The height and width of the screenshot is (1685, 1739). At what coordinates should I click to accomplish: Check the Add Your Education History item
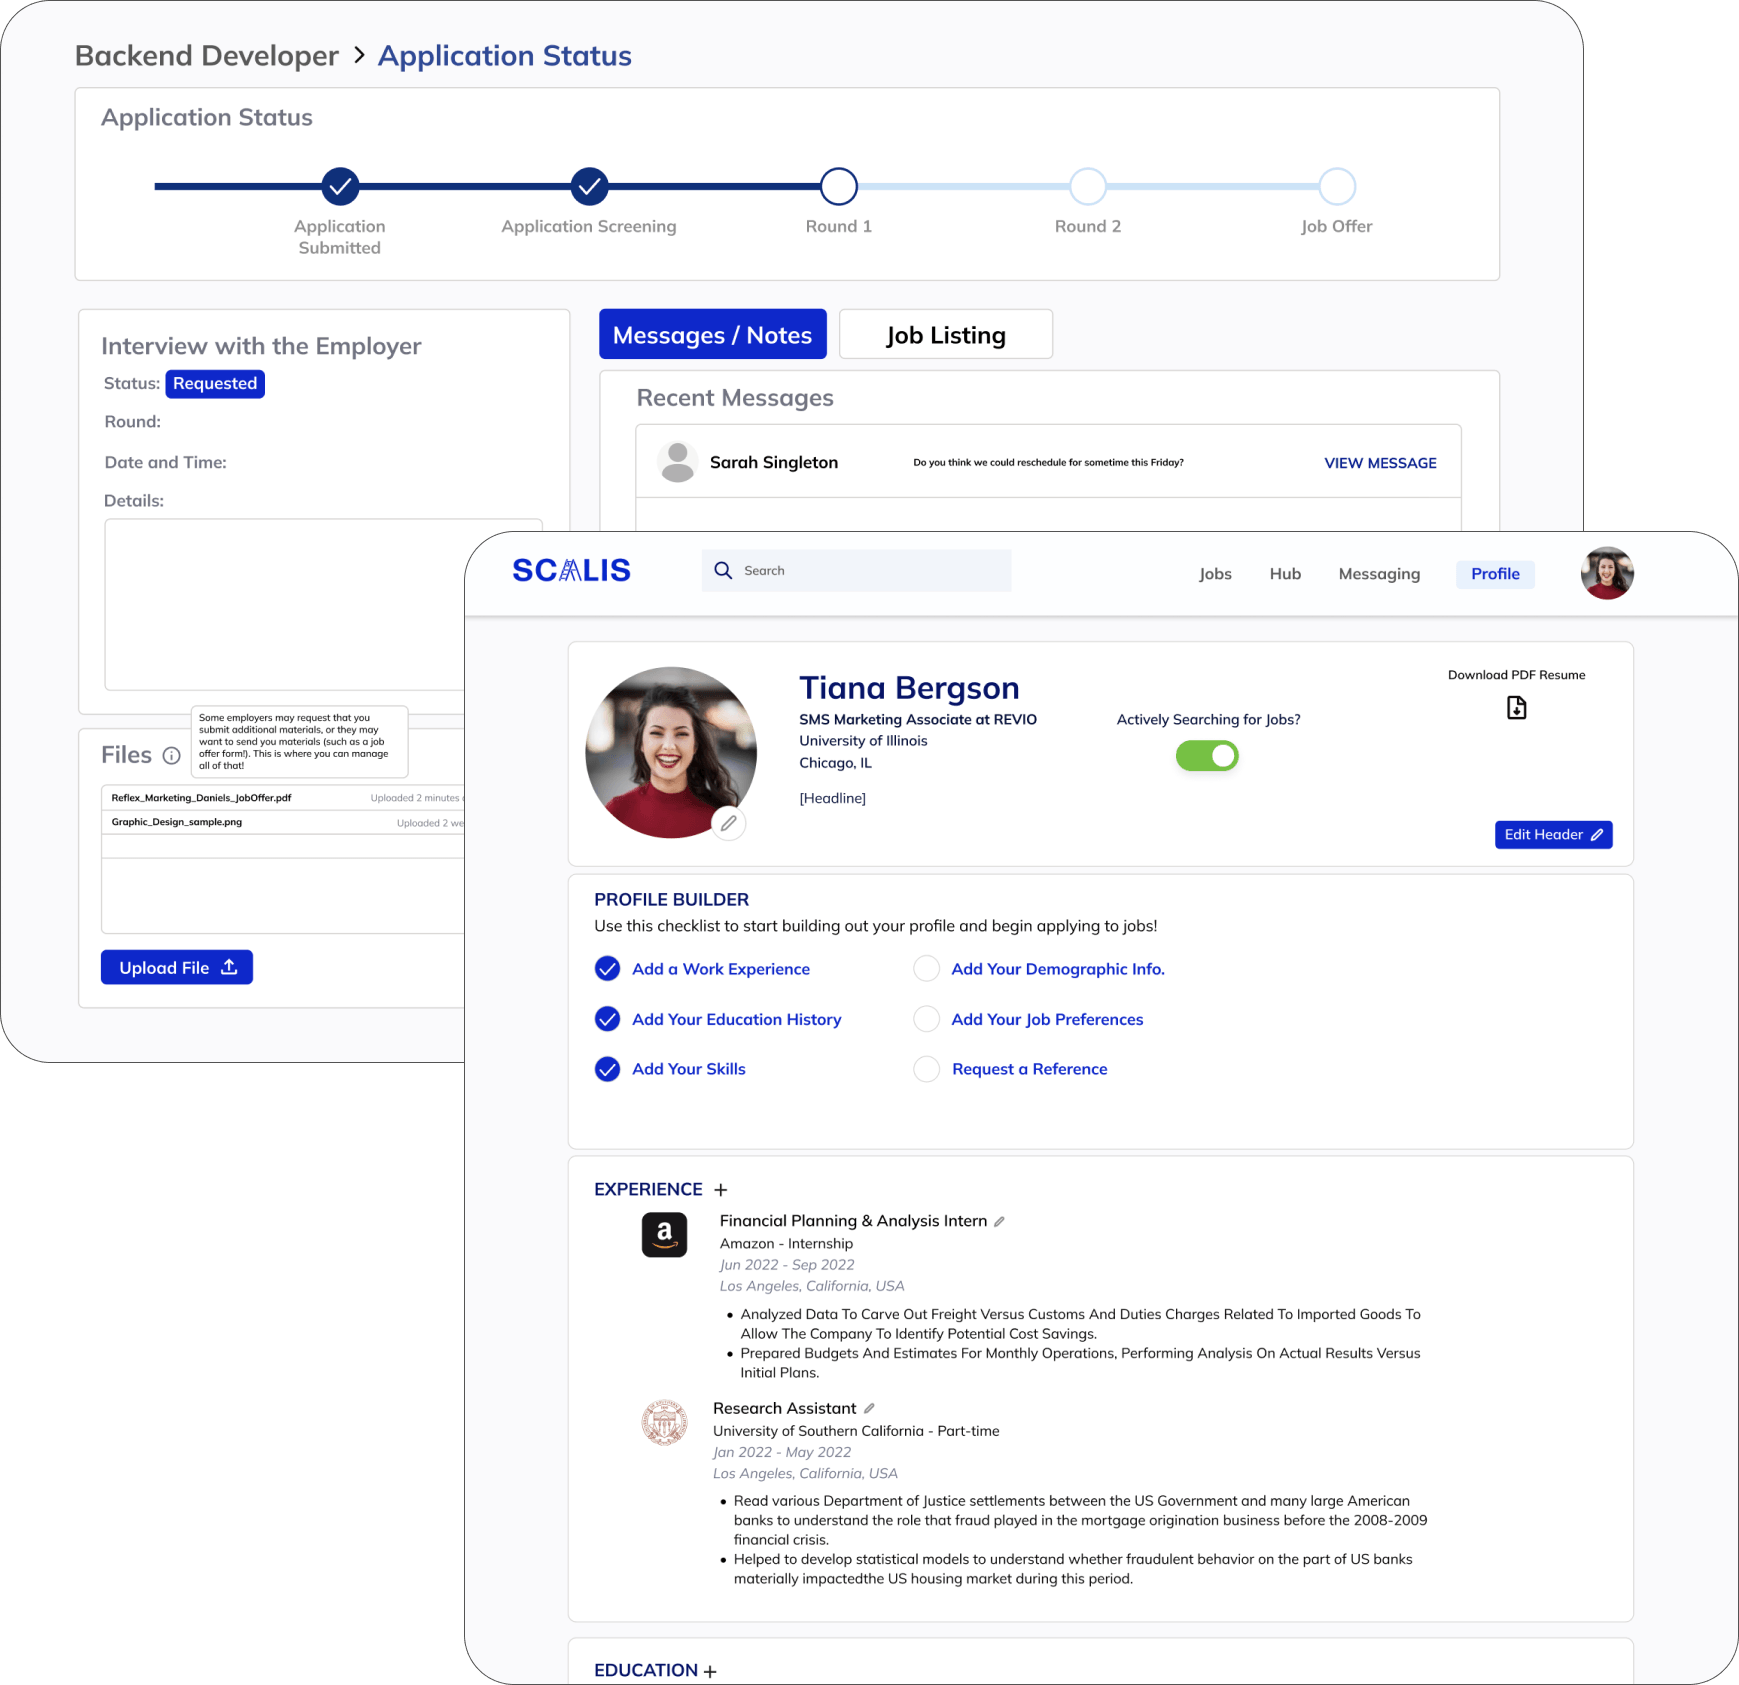607,1019
